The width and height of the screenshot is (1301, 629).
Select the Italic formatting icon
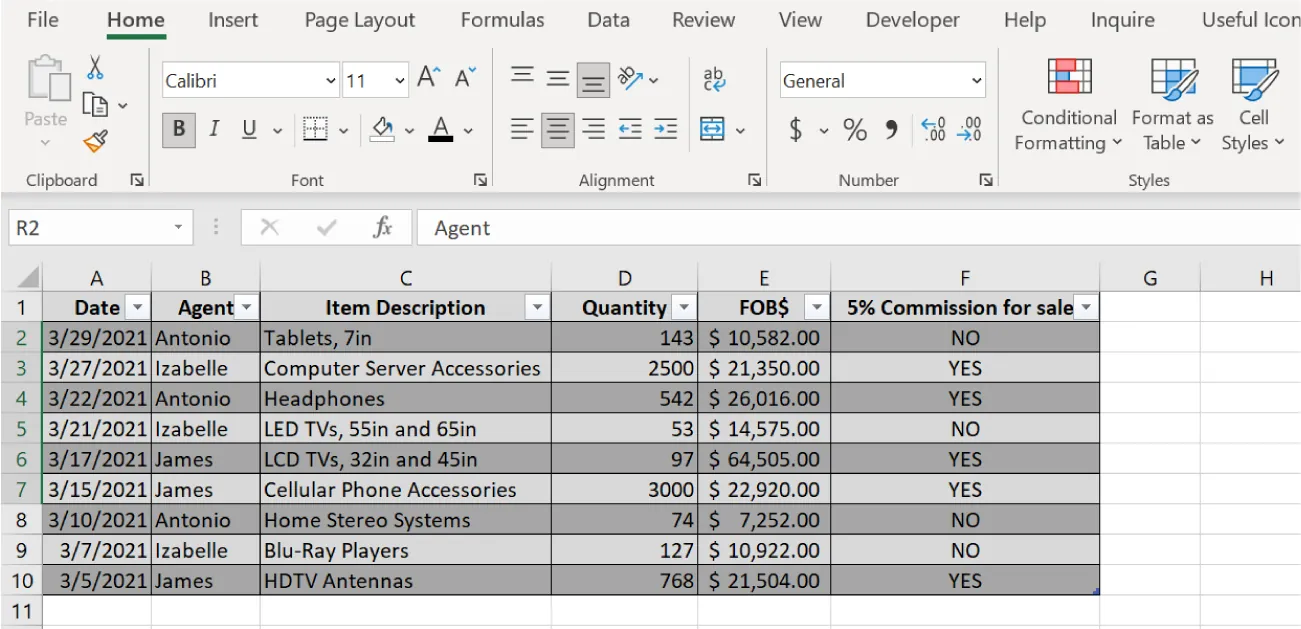[213, 130]
